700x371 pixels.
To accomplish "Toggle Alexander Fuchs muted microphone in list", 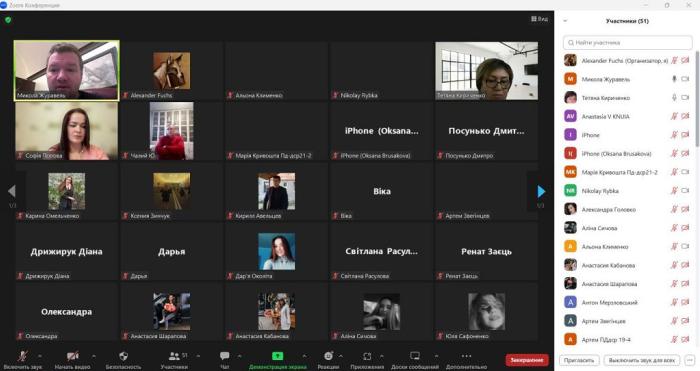I will pyautogui.click(x=675, y=60).
